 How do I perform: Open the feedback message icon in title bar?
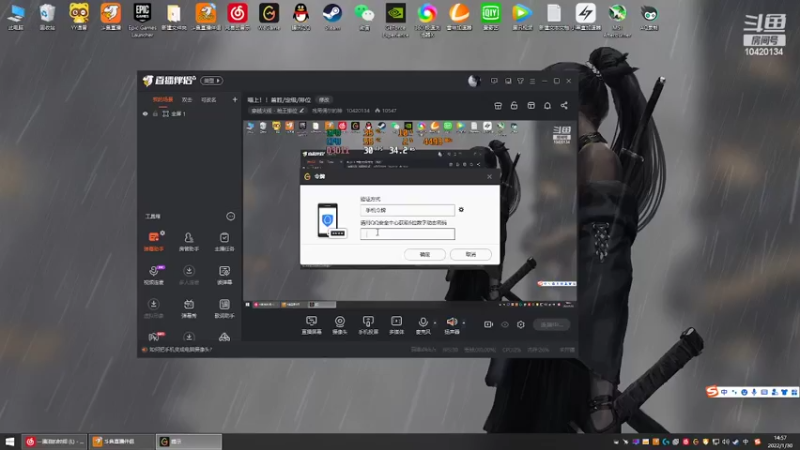(x=494, y=81)
